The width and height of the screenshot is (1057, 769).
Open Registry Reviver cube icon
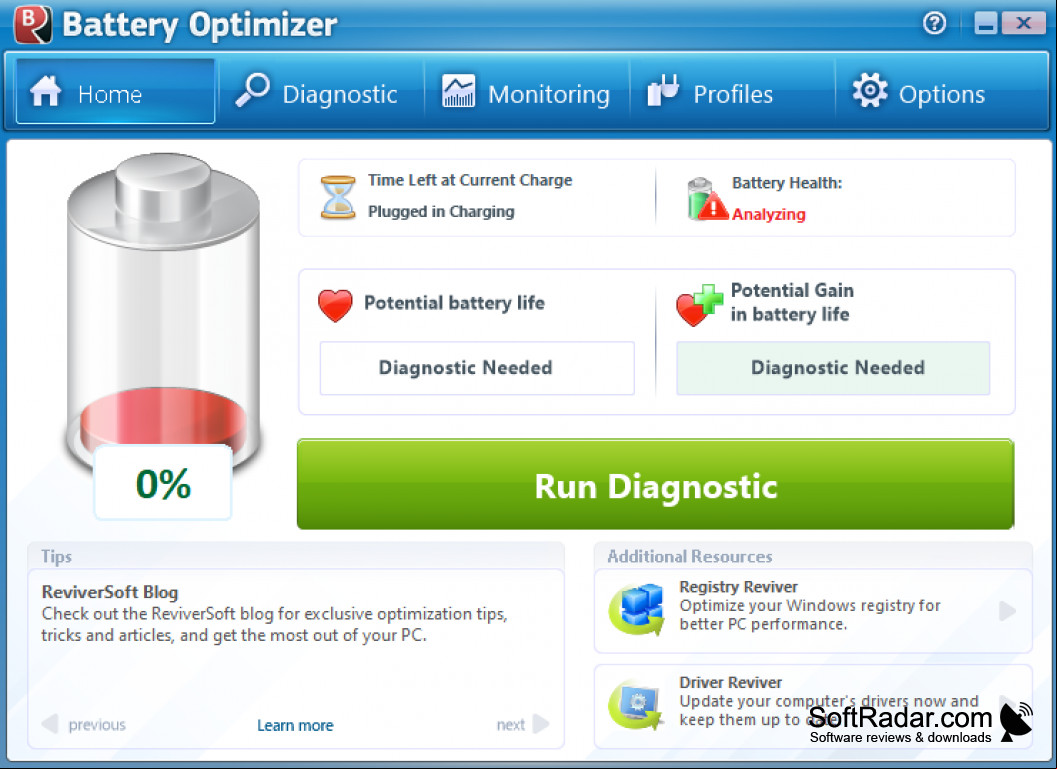tap(636, 609)
